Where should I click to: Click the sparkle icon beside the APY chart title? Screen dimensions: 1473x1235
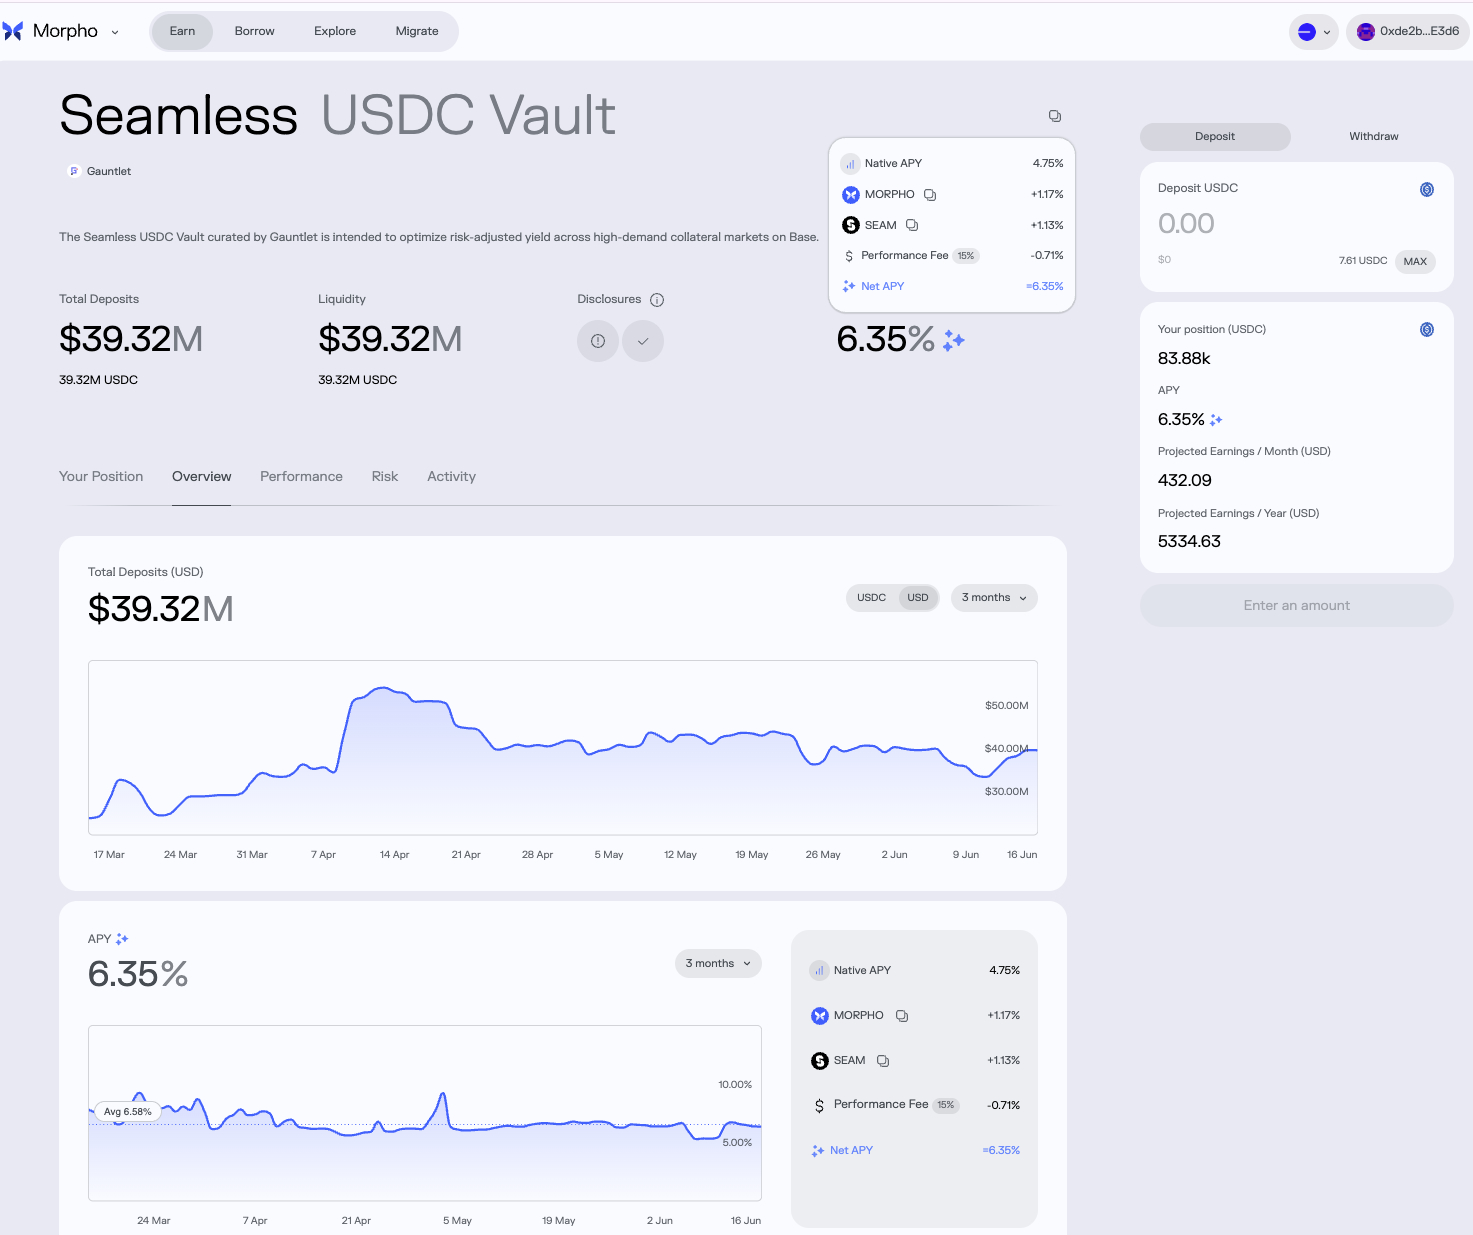(122, 939)
